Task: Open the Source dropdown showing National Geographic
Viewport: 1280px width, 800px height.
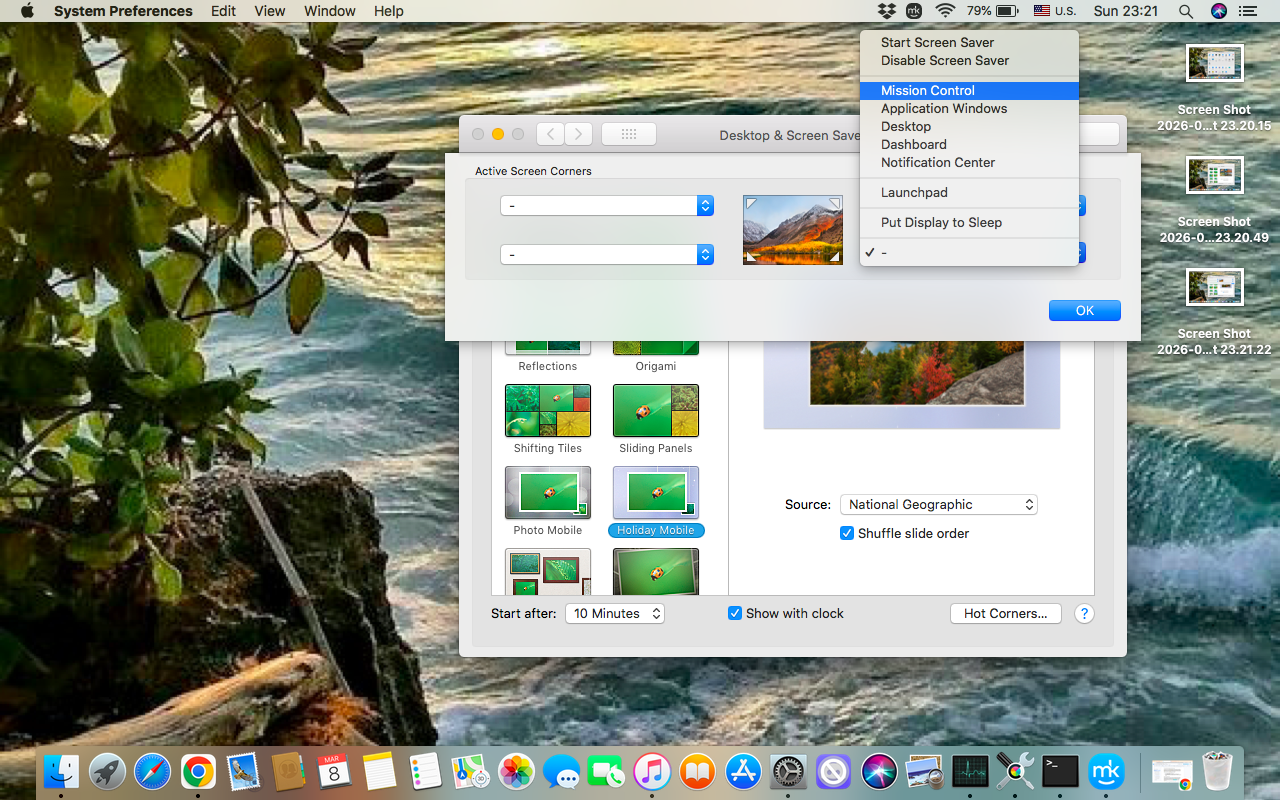Action: click(938, 504)
